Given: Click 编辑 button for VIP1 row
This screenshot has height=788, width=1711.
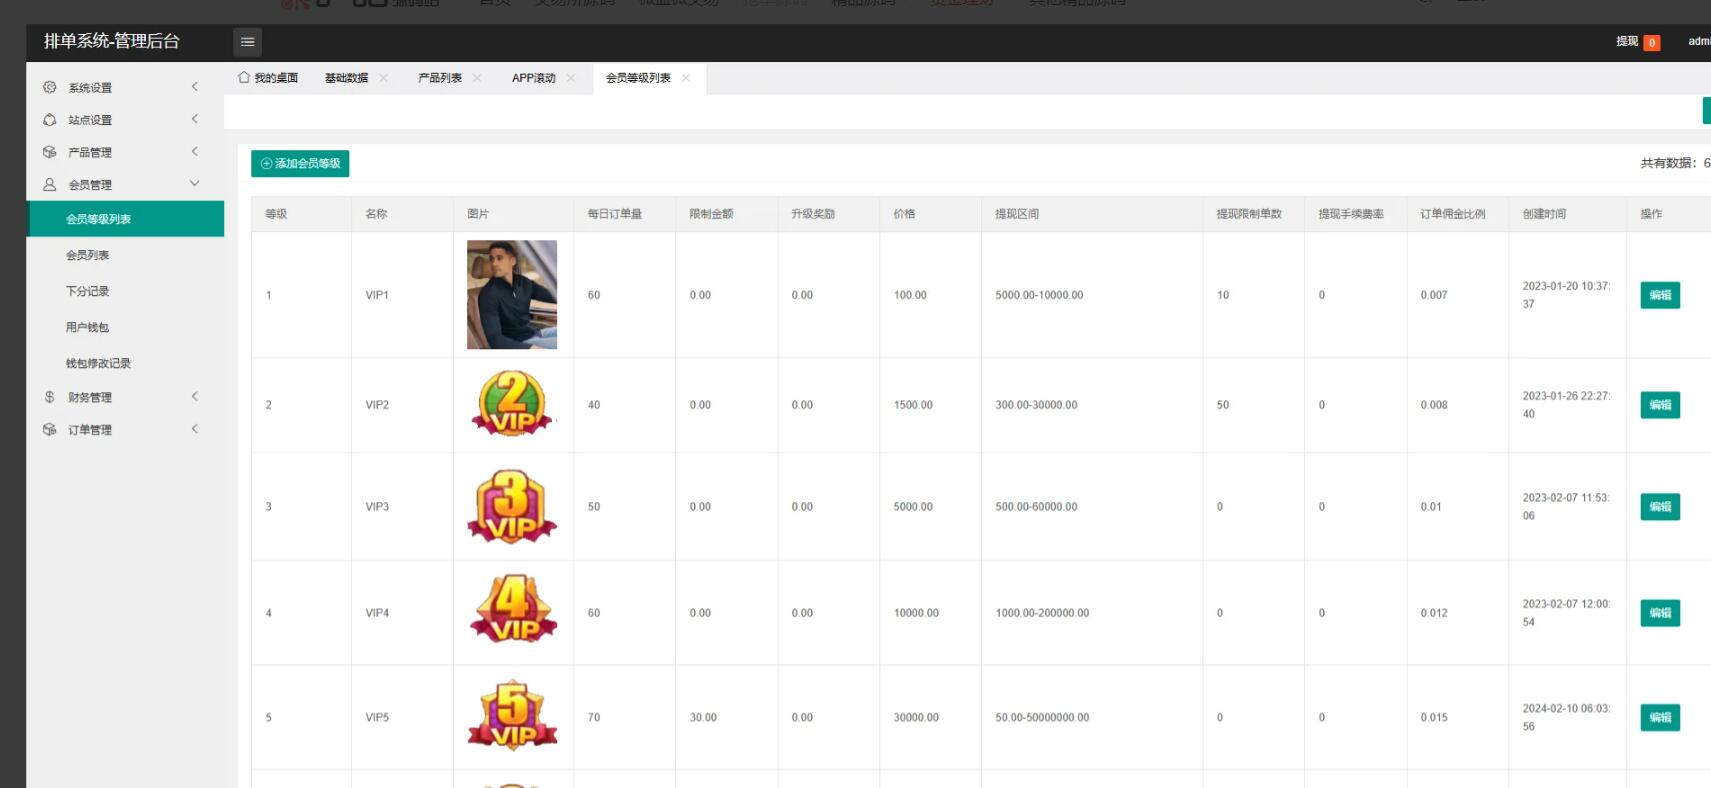Looking at the screenshot, I should (x=1660, y=295).
